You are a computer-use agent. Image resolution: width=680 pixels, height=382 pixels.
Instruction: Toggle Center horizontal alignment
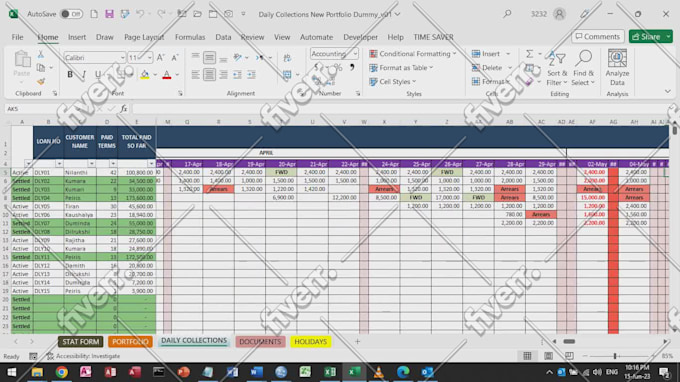pyautogui.click(x=209, y=75)
